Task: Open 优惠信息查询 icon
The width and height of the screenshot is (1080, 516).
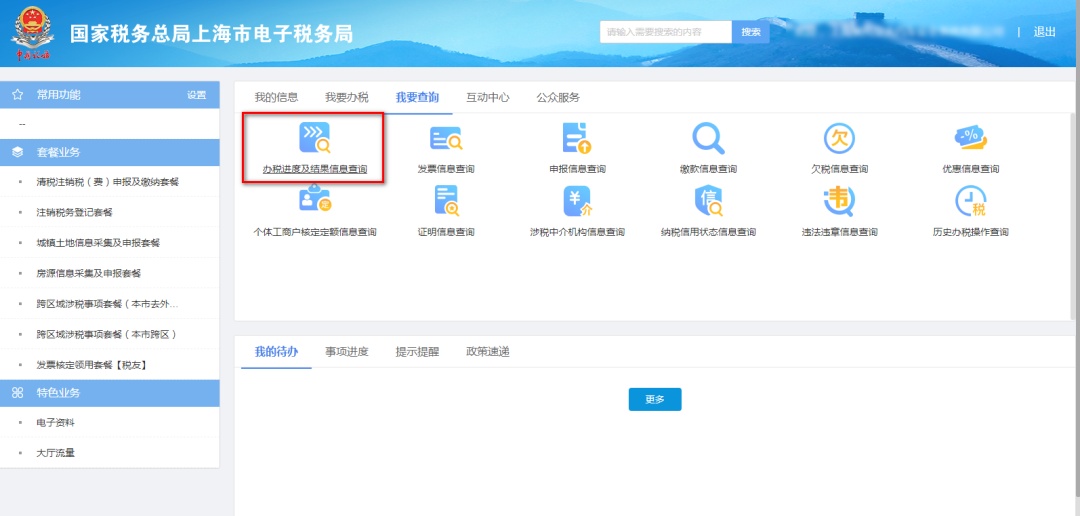Action: (970, 138)
